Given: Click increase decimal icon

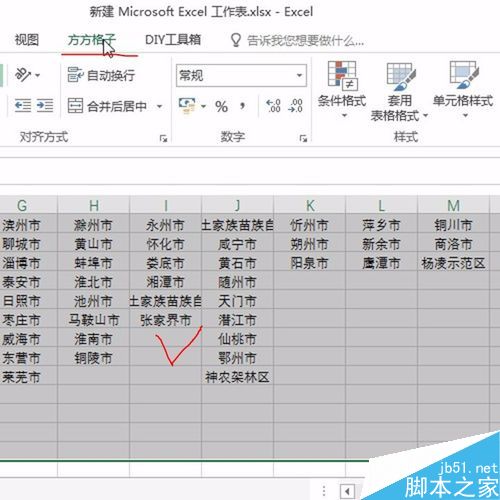Looking at the screenshot, I should [274, 106].
